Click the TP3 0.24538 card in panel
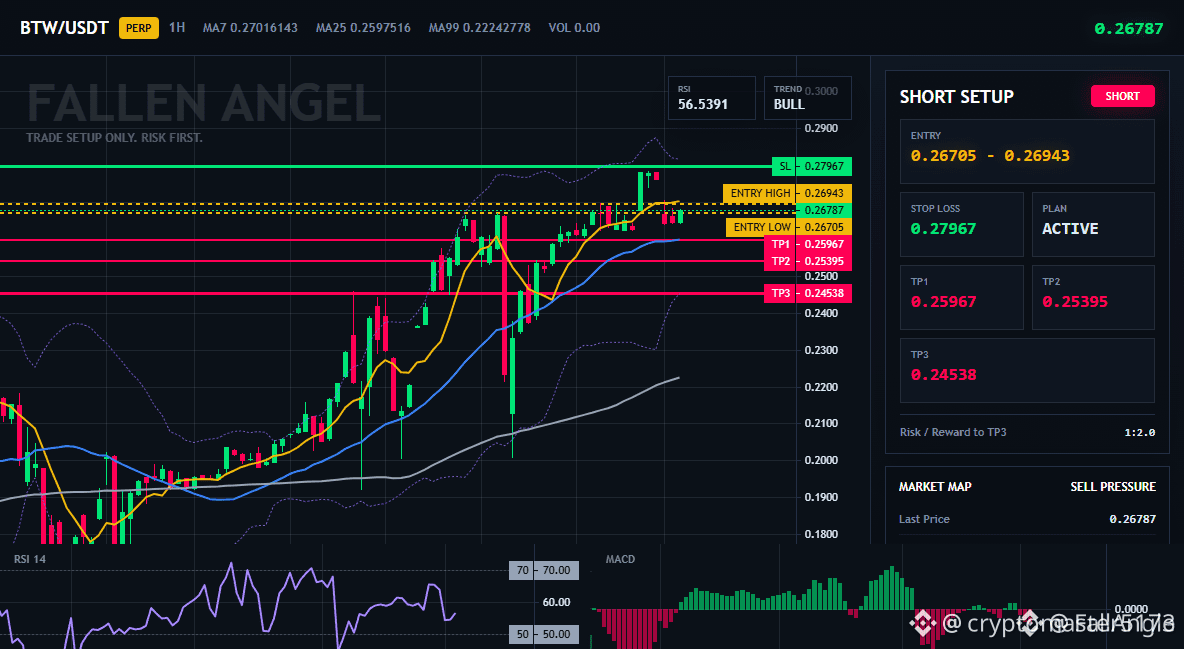The width and height of the screenshot is (1184, 649). point(1027,370)
